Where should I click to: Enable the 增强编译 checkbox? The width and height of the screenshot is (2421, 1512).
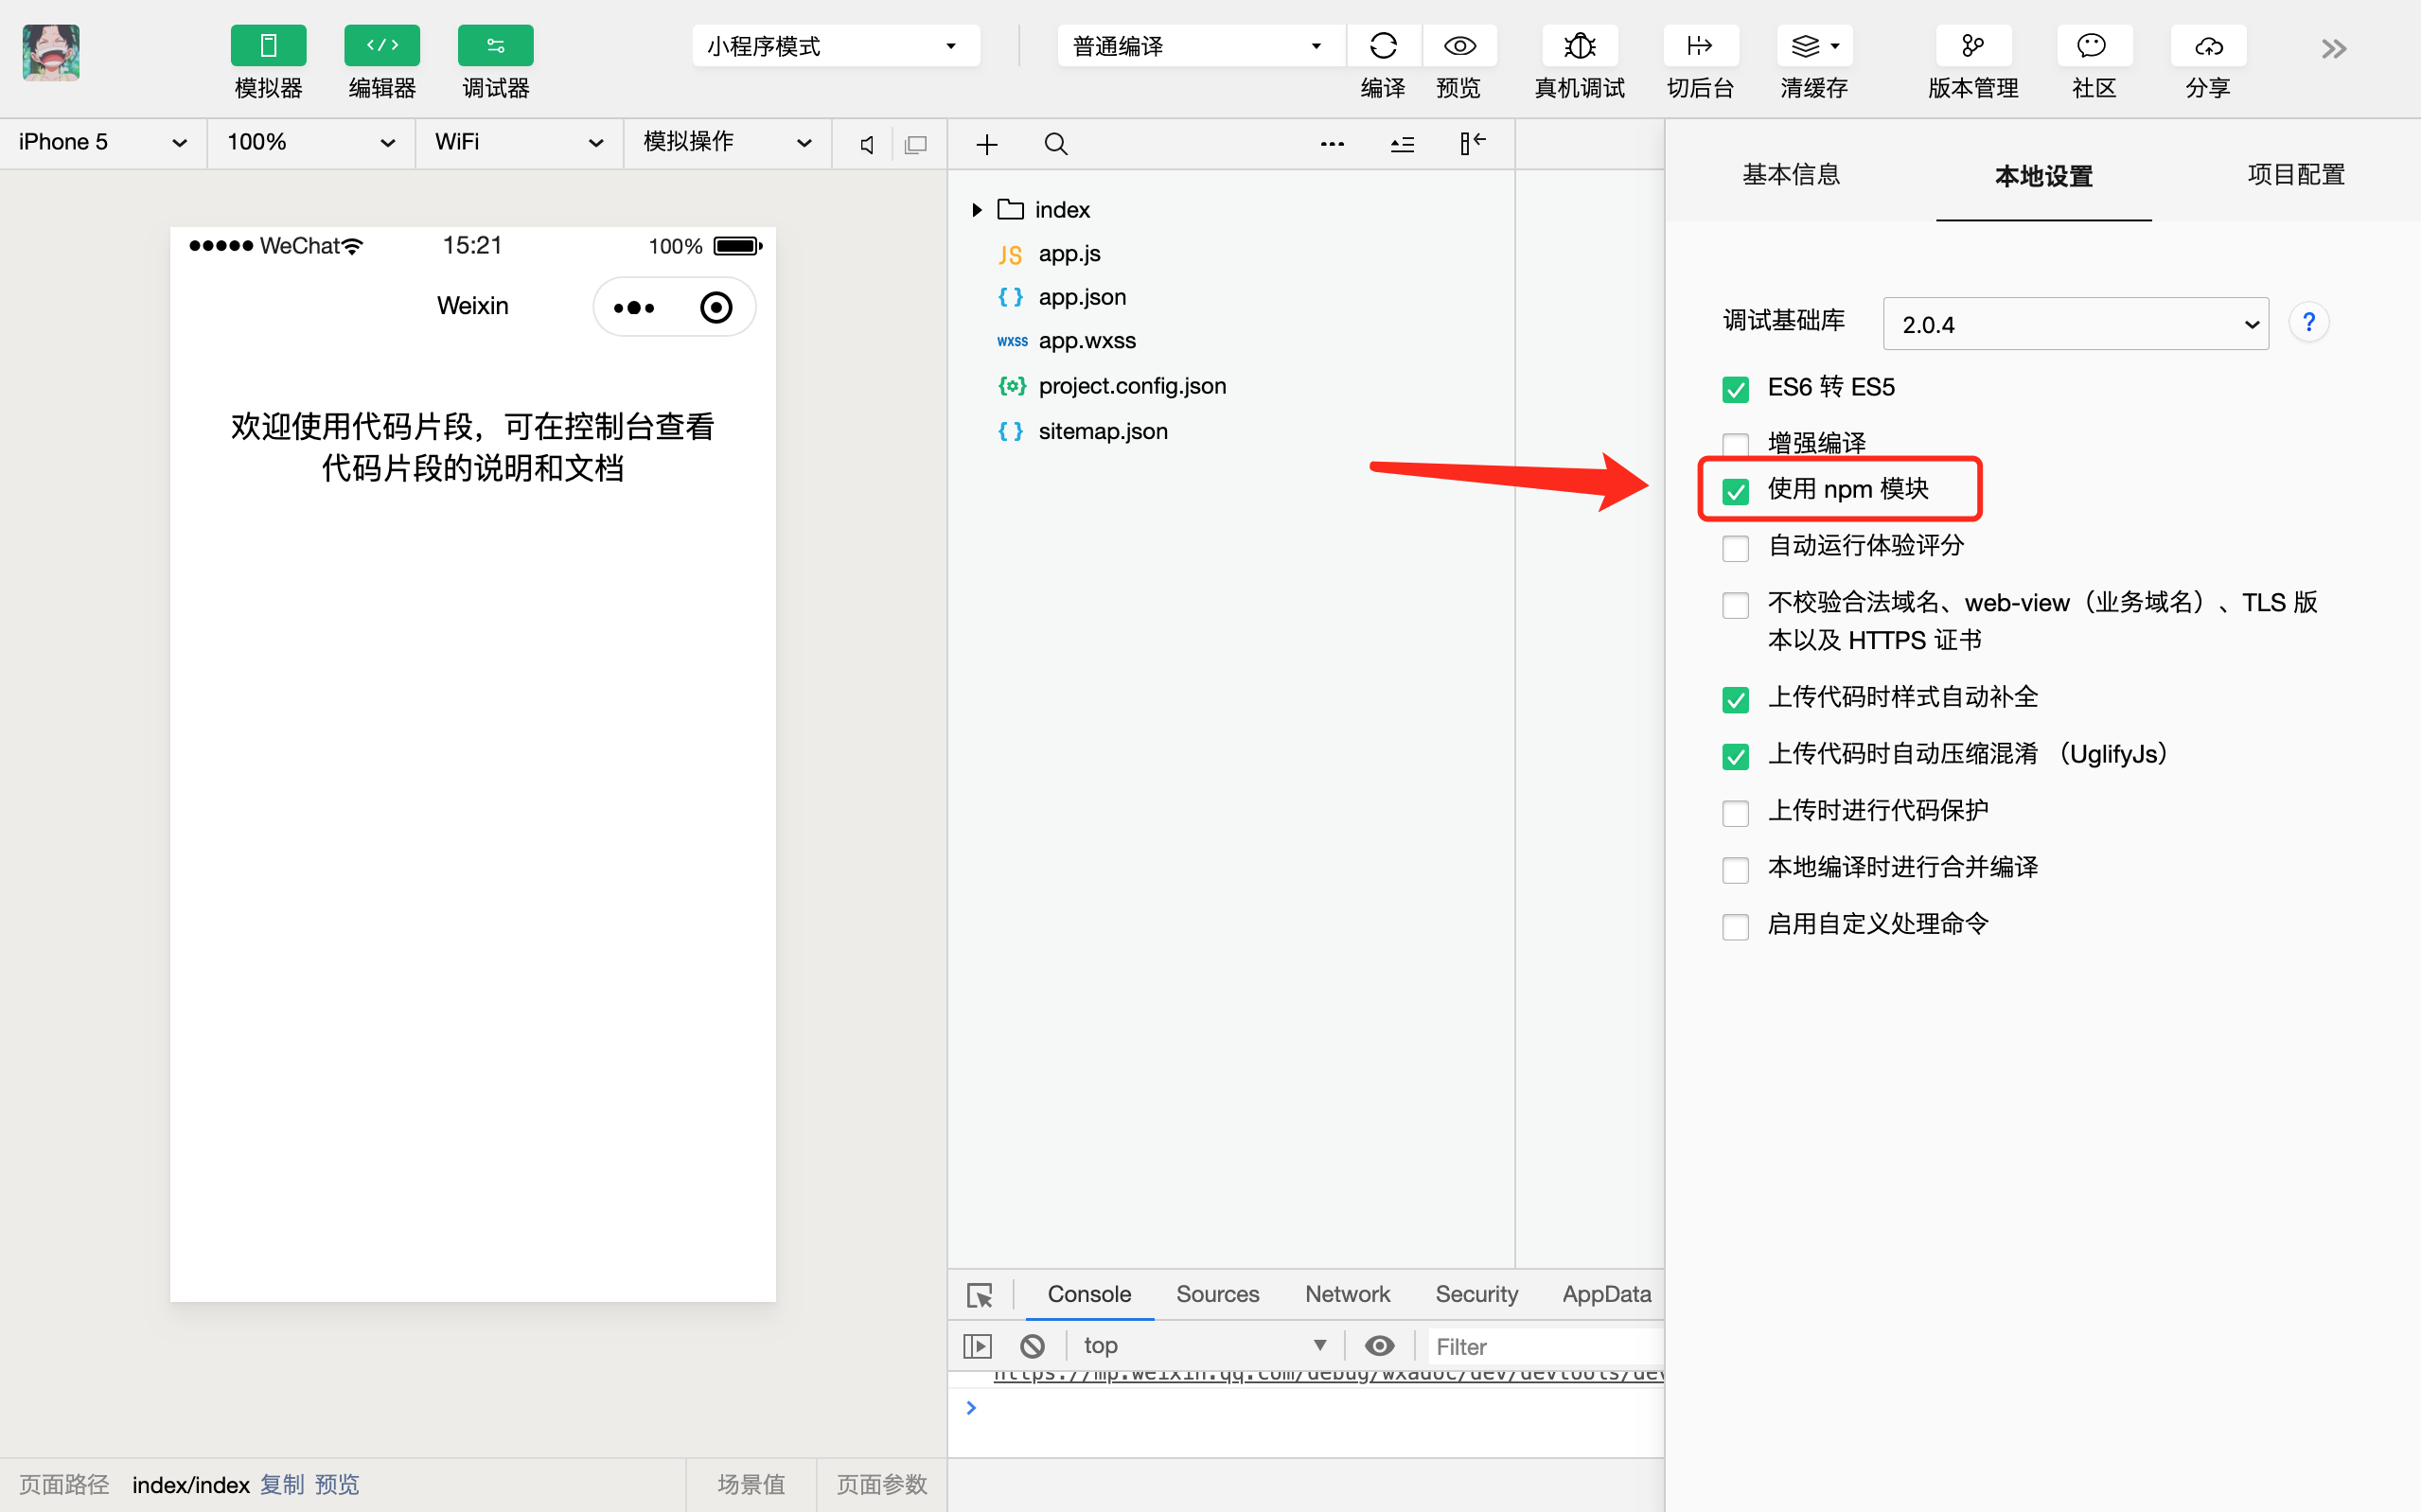point(1736,444)
